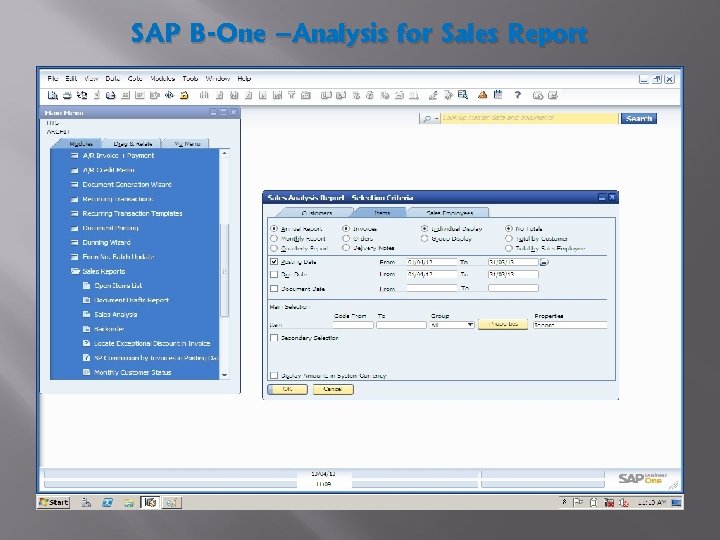720x540 pixels.
Task: Open the Calendar toolbar icon
Action: click(x=498, y=95)
